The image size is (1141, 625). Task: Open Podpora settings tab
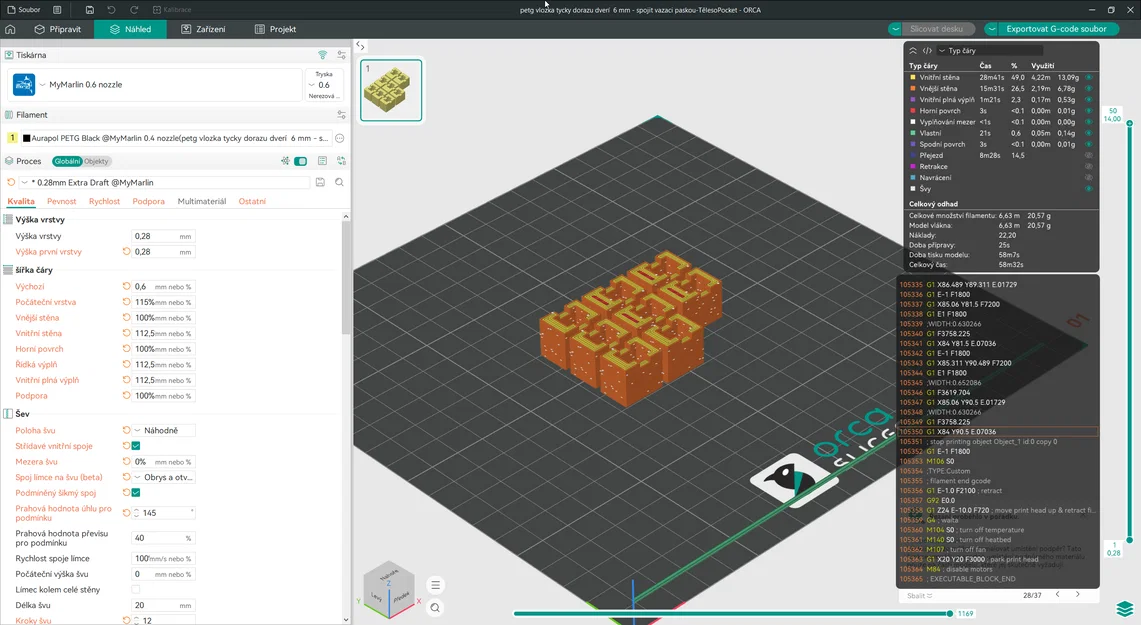[x=148, y=202]
